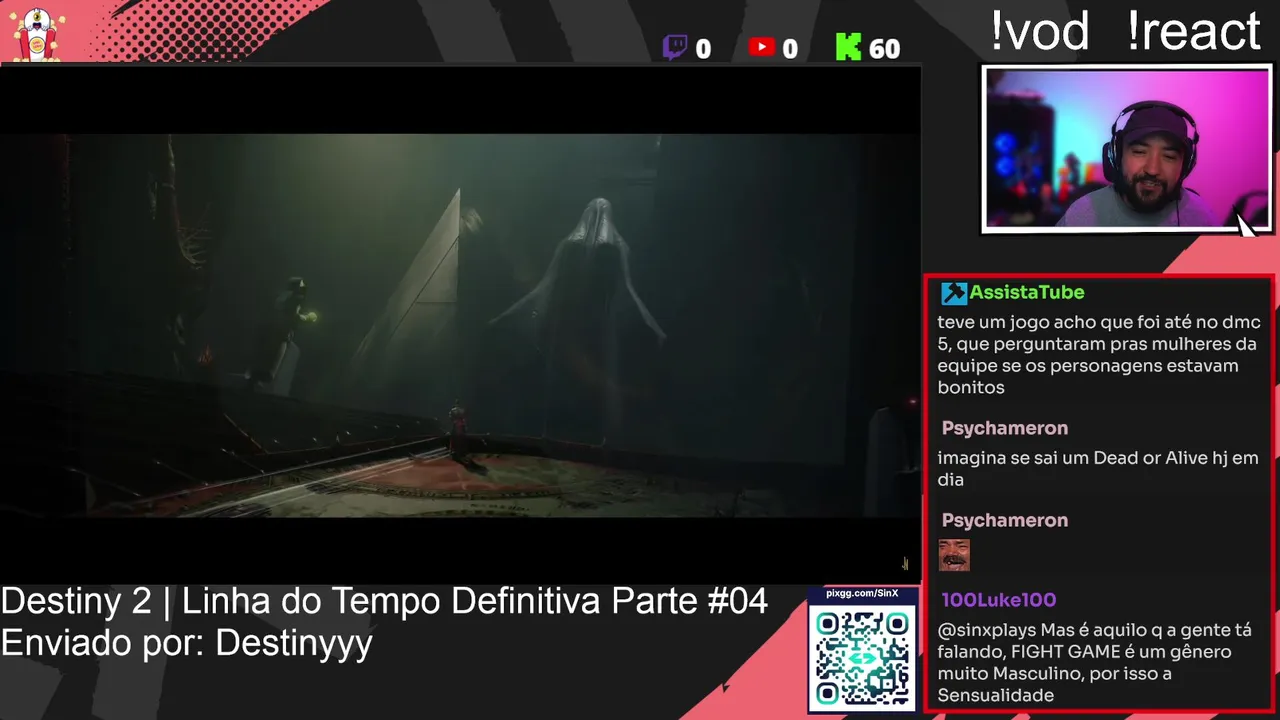Screen dimensions: 1280x720
Task: Click the Destiny 2 video playing area
Action: [460, 325]
